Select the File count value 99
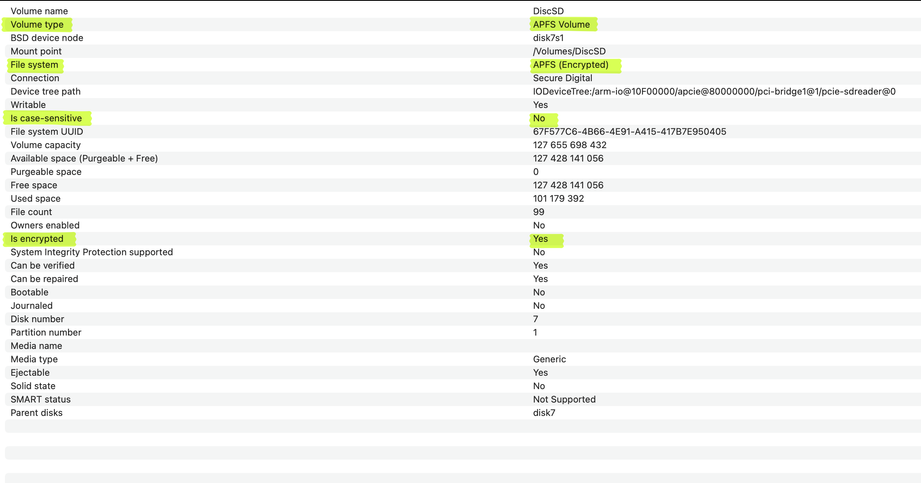The image size is (921, 483). point(538,212)
